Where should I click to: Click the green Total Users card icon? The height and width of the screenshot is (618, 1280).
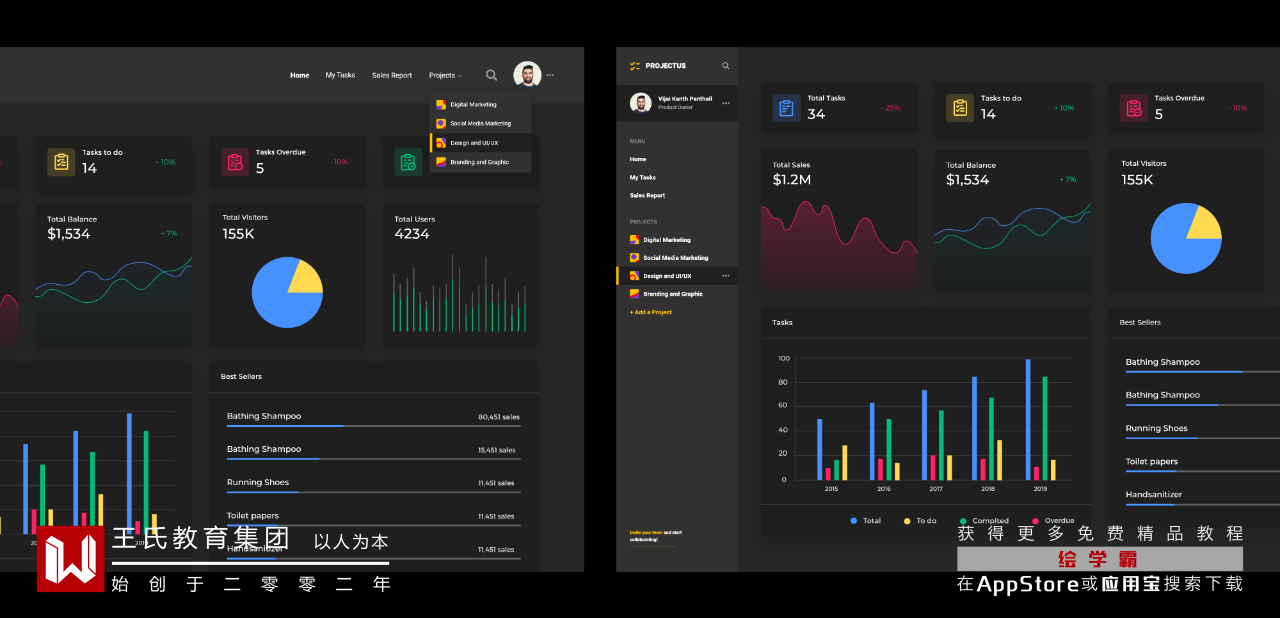pos(408,162)
